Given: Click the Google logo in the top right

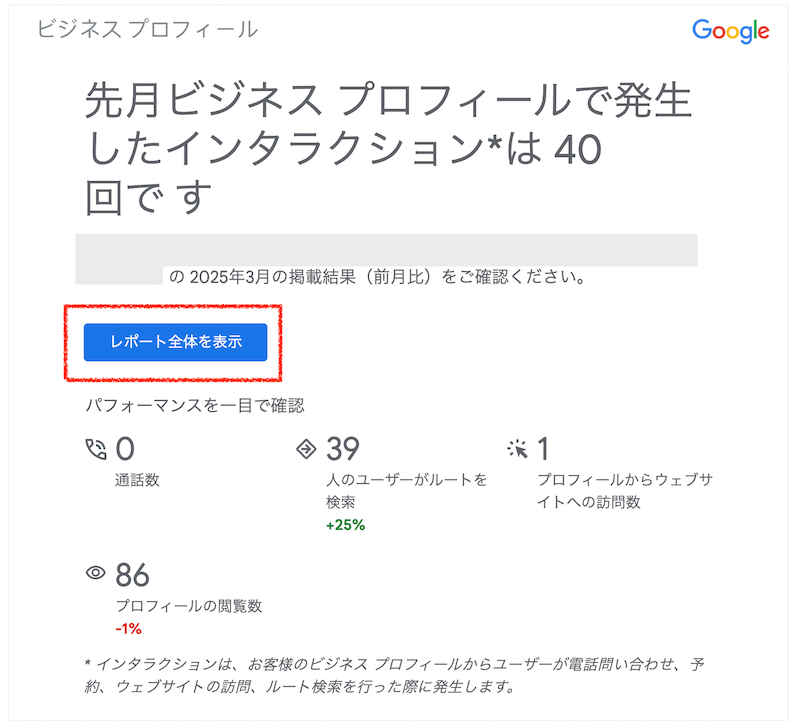Looking at the screenshot, I should coord(733,30).
